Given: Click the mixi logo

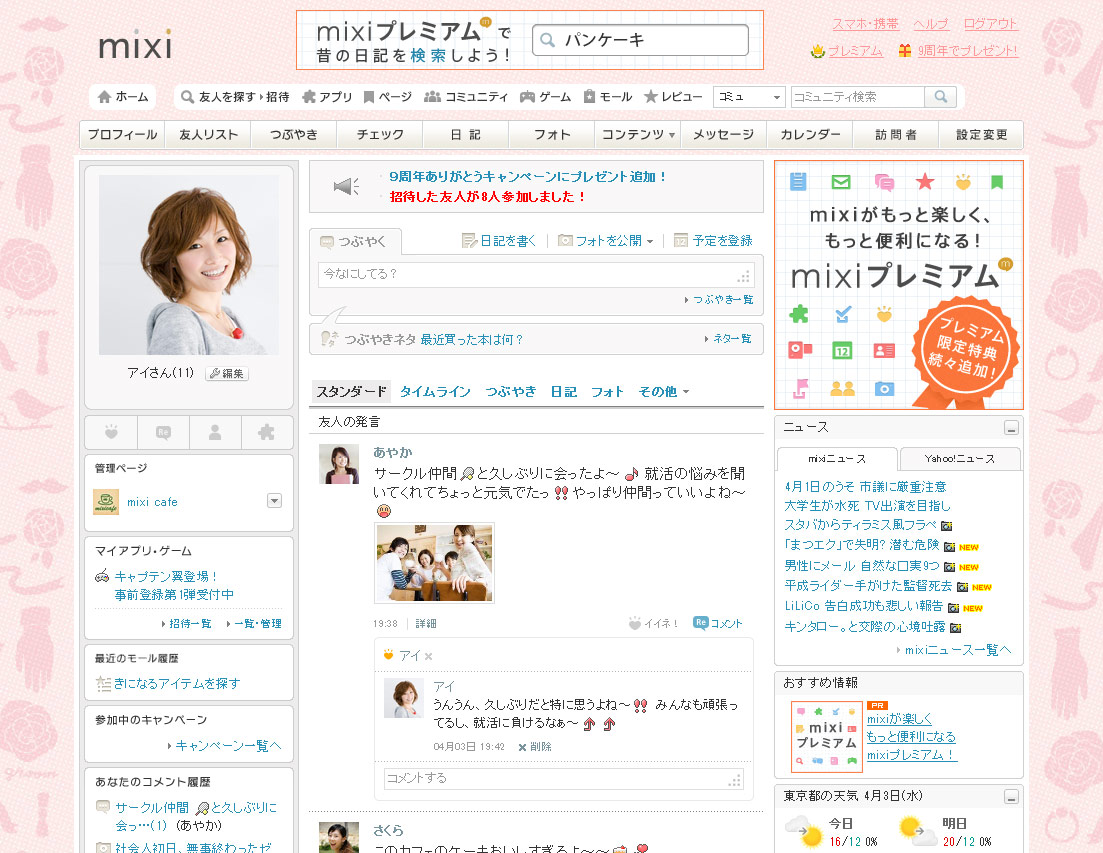Looking at the screenshot, I should pyautogui.click(x=135, y=44).
